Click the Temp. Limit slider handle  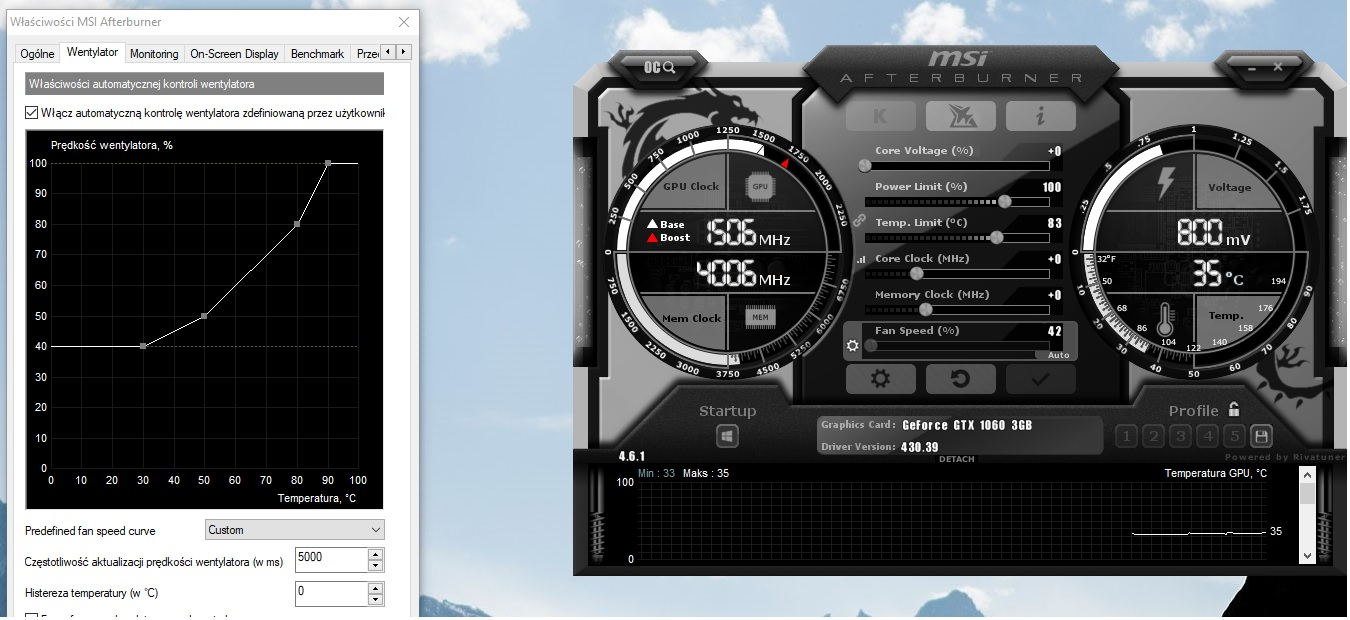996,237
